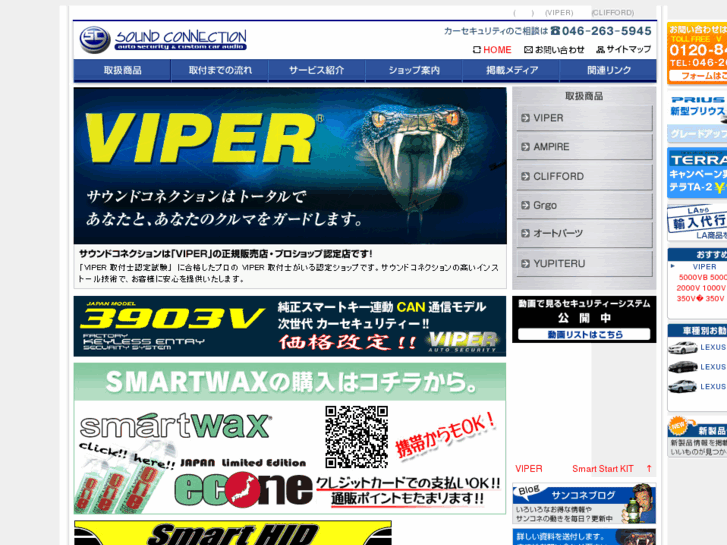Click the arrow icon beside AMPIRE
Screen dimensions: 727x545
525,147
